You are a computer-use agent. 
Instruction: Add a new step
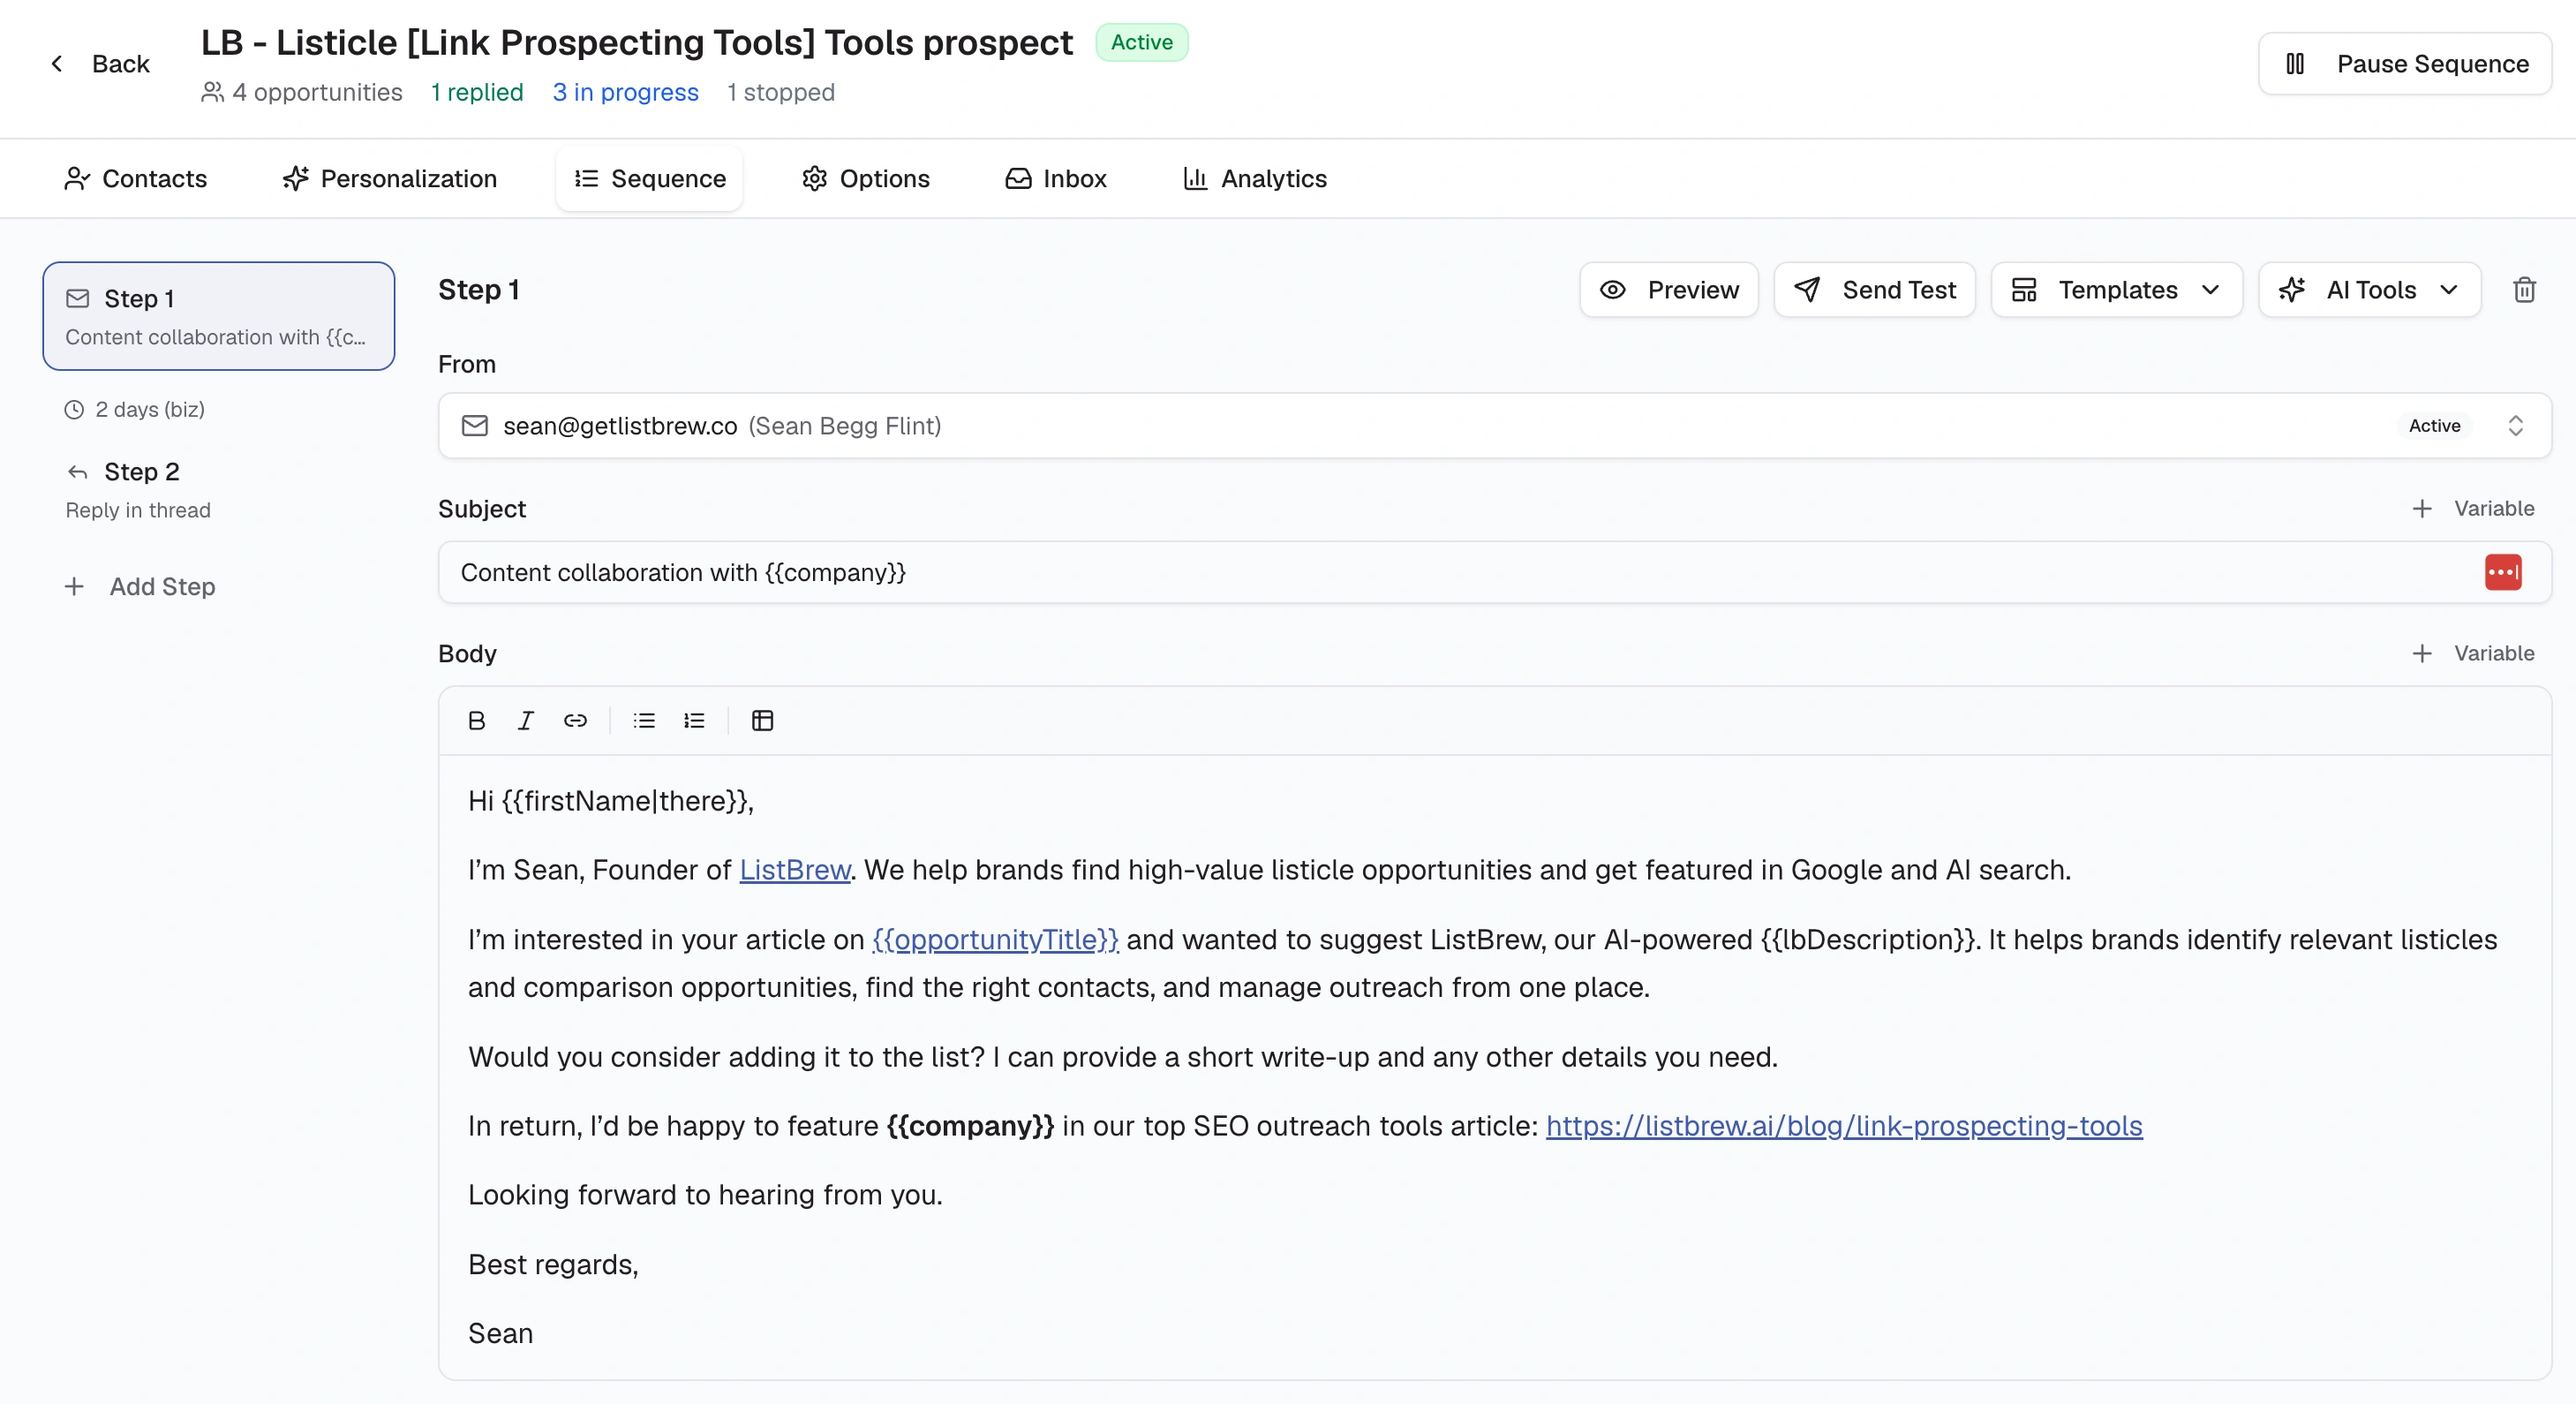click(140, 587)
